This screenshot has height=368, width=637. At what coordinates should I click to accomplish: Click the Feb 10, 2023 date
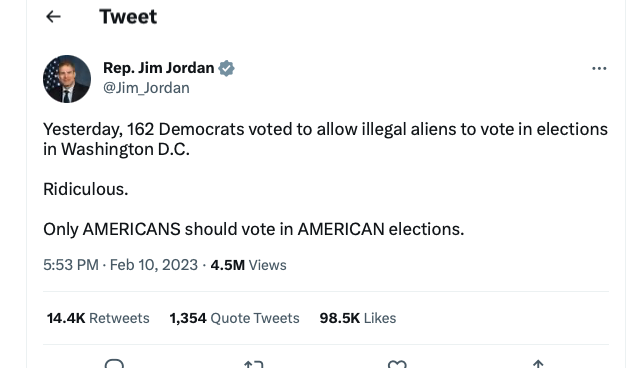pyautogui.click(x=154, y=265)
